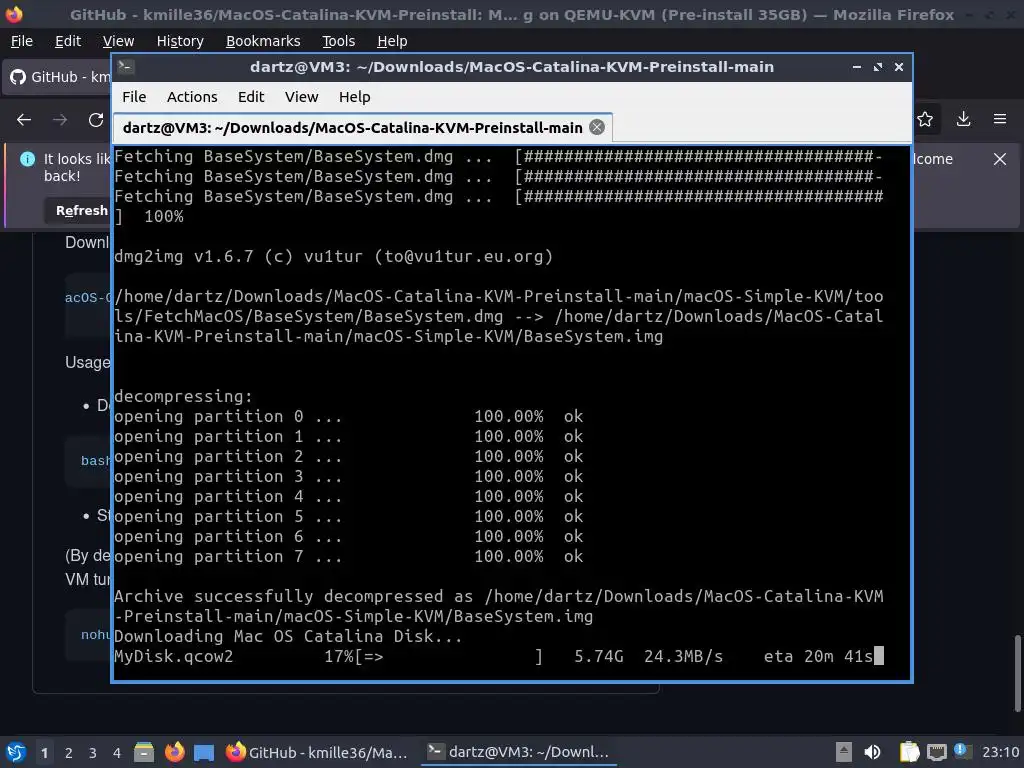Switch to workspace 4
Image resolution: width=1024 pixels, height=768 pixels.
coord(117,753)
